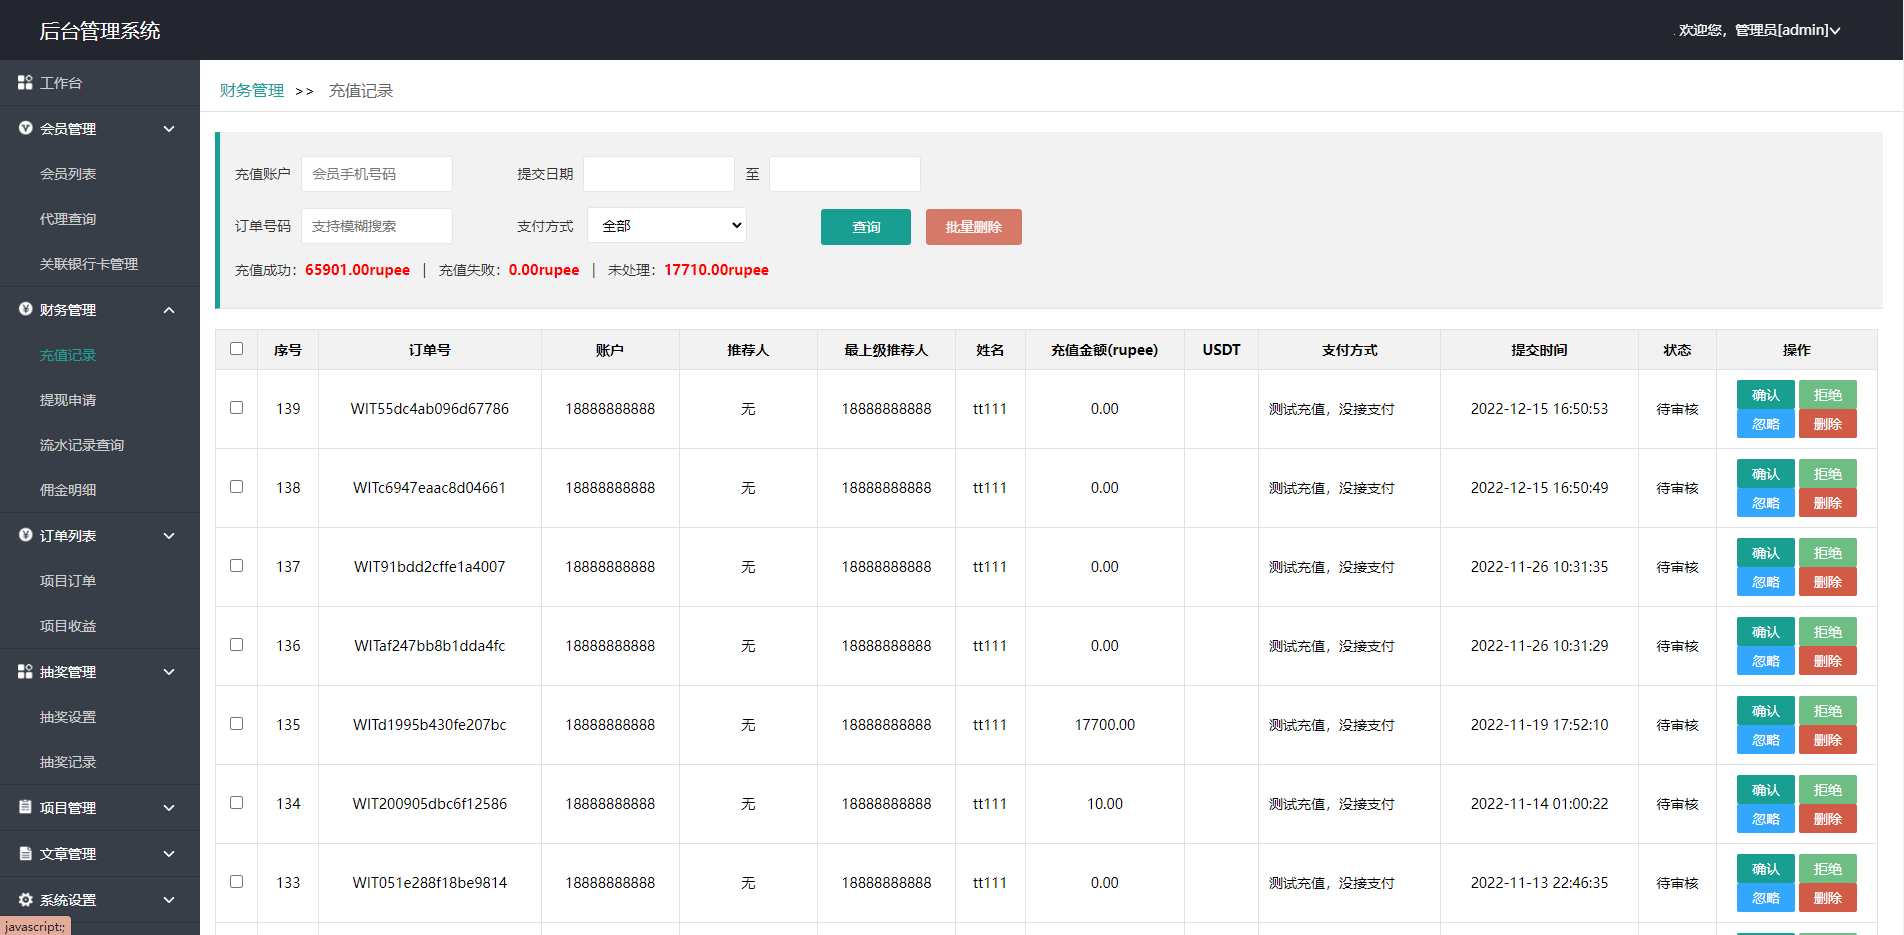Open the admin account dropdown arrow
The image size is (1904, 935).
tap(1835, 31)
